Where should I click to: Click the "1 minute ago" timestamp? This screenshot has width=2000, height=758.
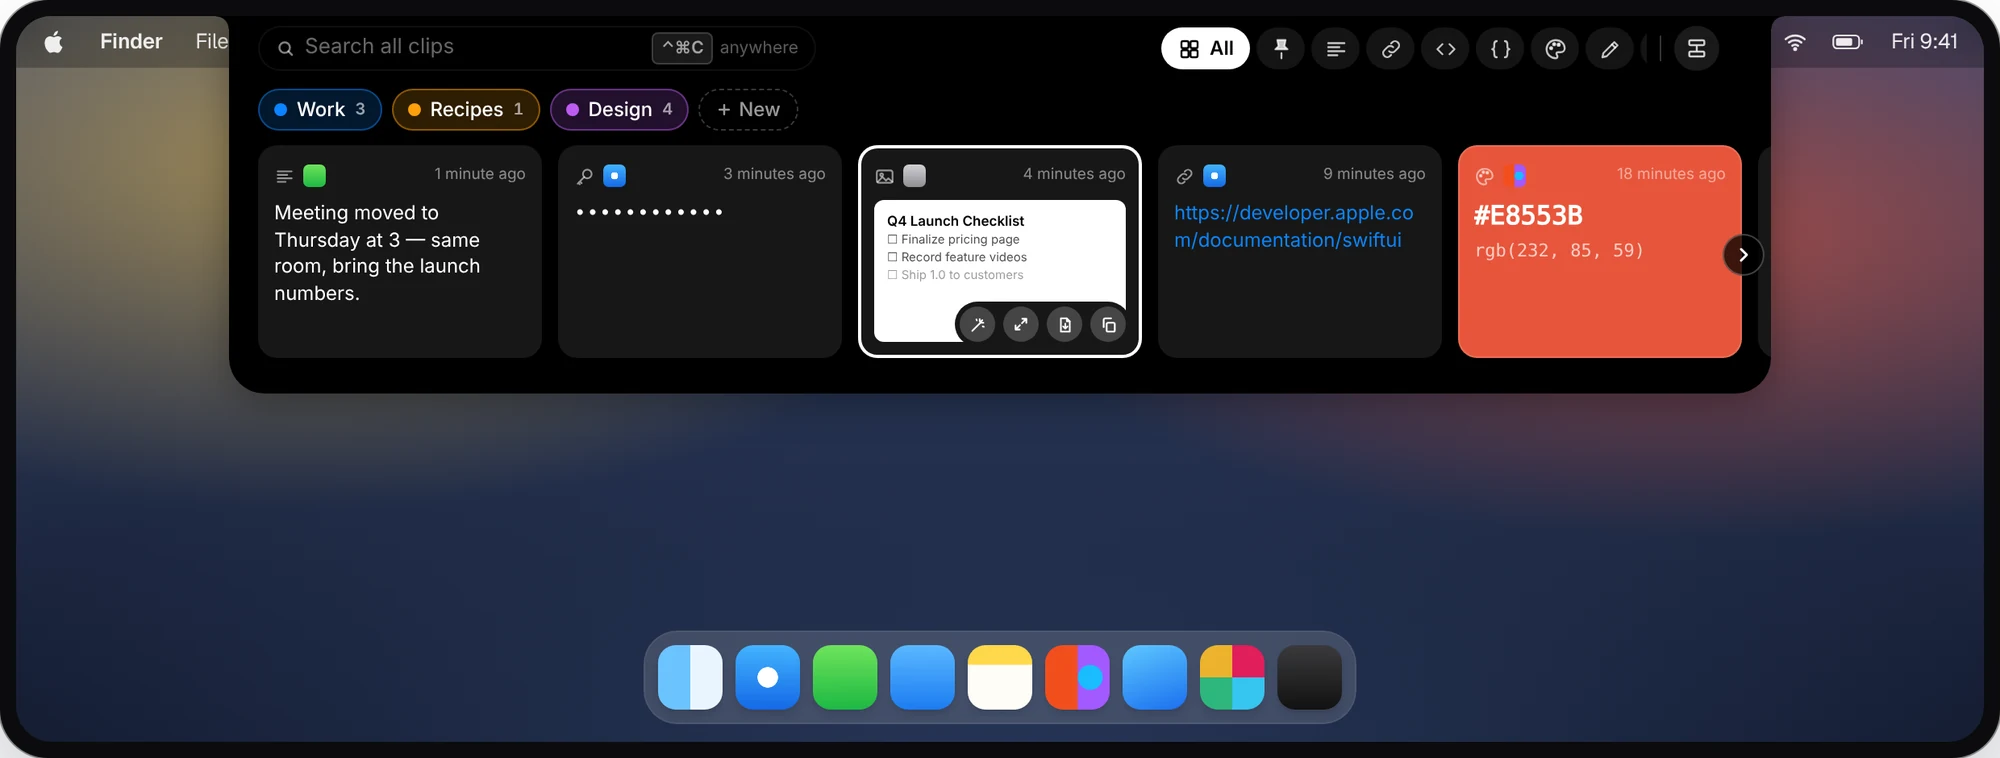(480, 174)
